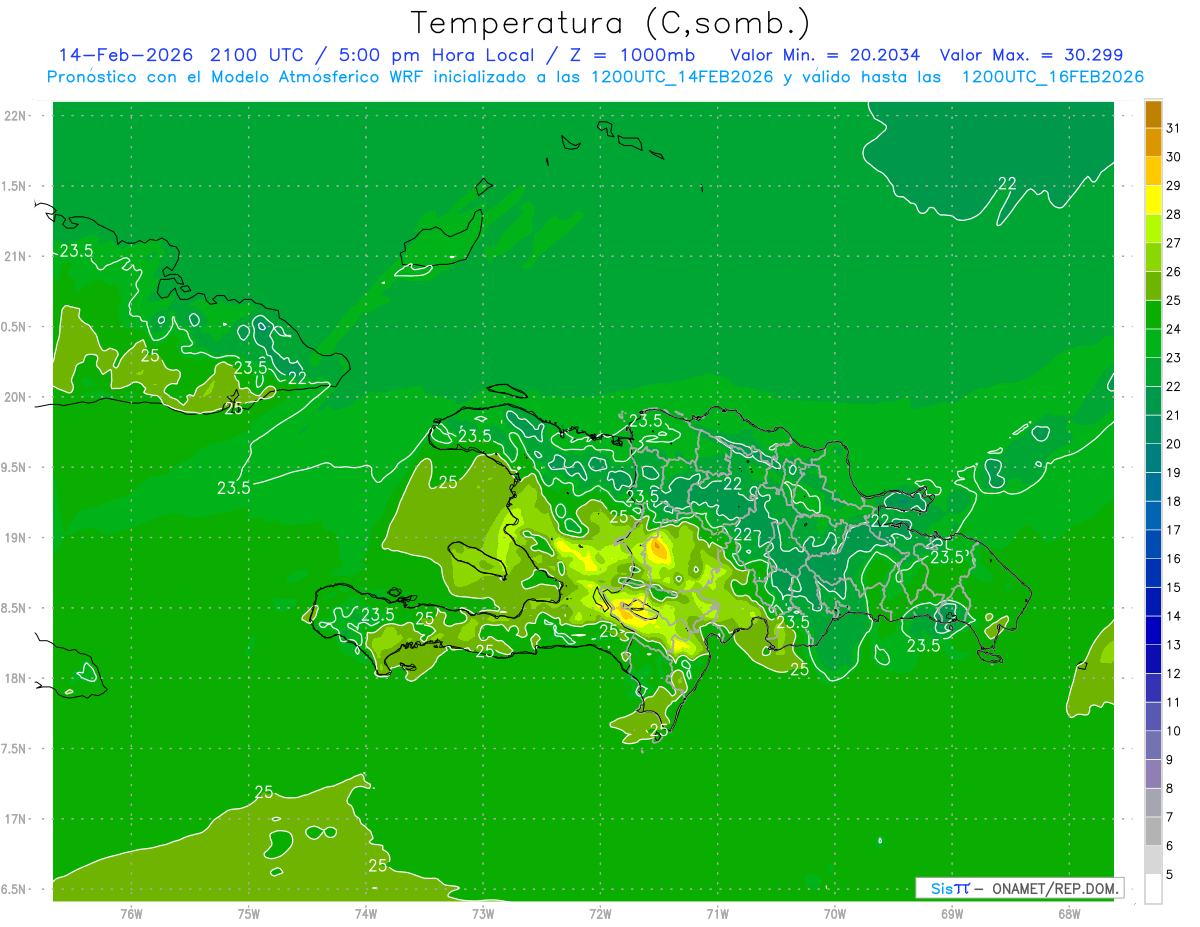Pick the dark orange top swatch above 31
The image size is (1200, 927).
click(x=1153, y=115)
